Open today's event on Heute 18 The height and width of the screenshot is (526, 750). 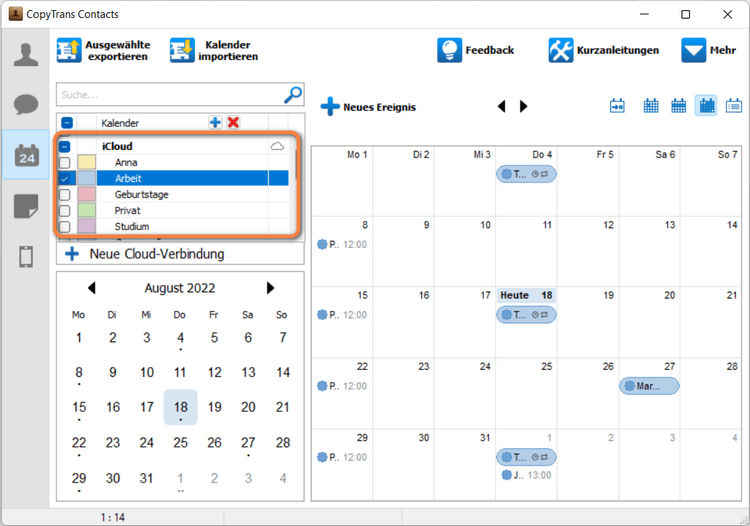coord(526,315)
